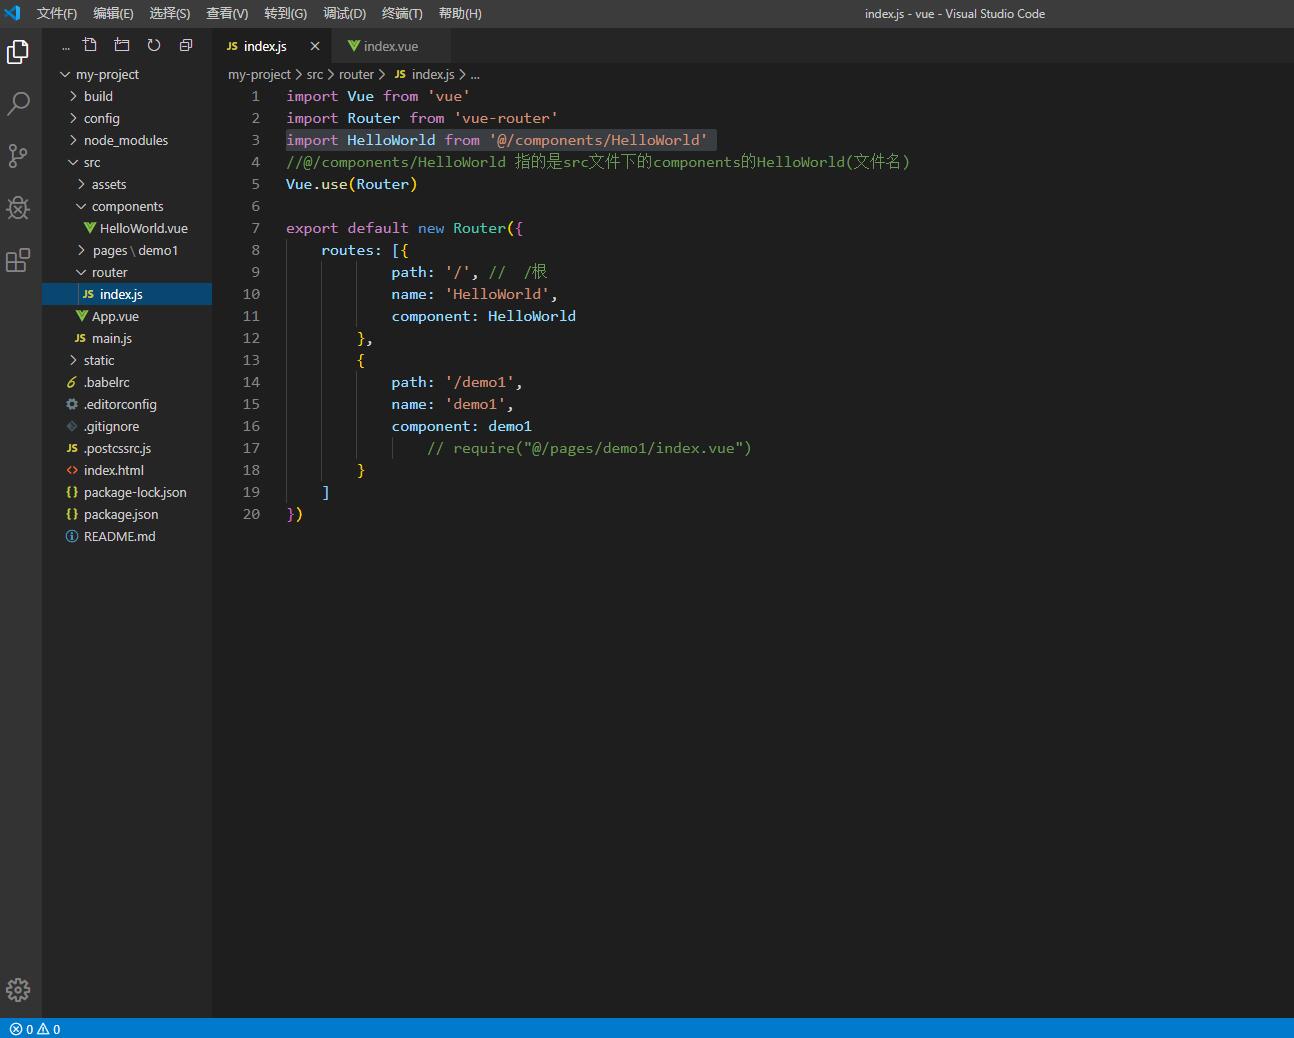Open the 终端(T) menu
Image resolution: width=1294 pixels, height=1038 pixels.
pos(402,13)
